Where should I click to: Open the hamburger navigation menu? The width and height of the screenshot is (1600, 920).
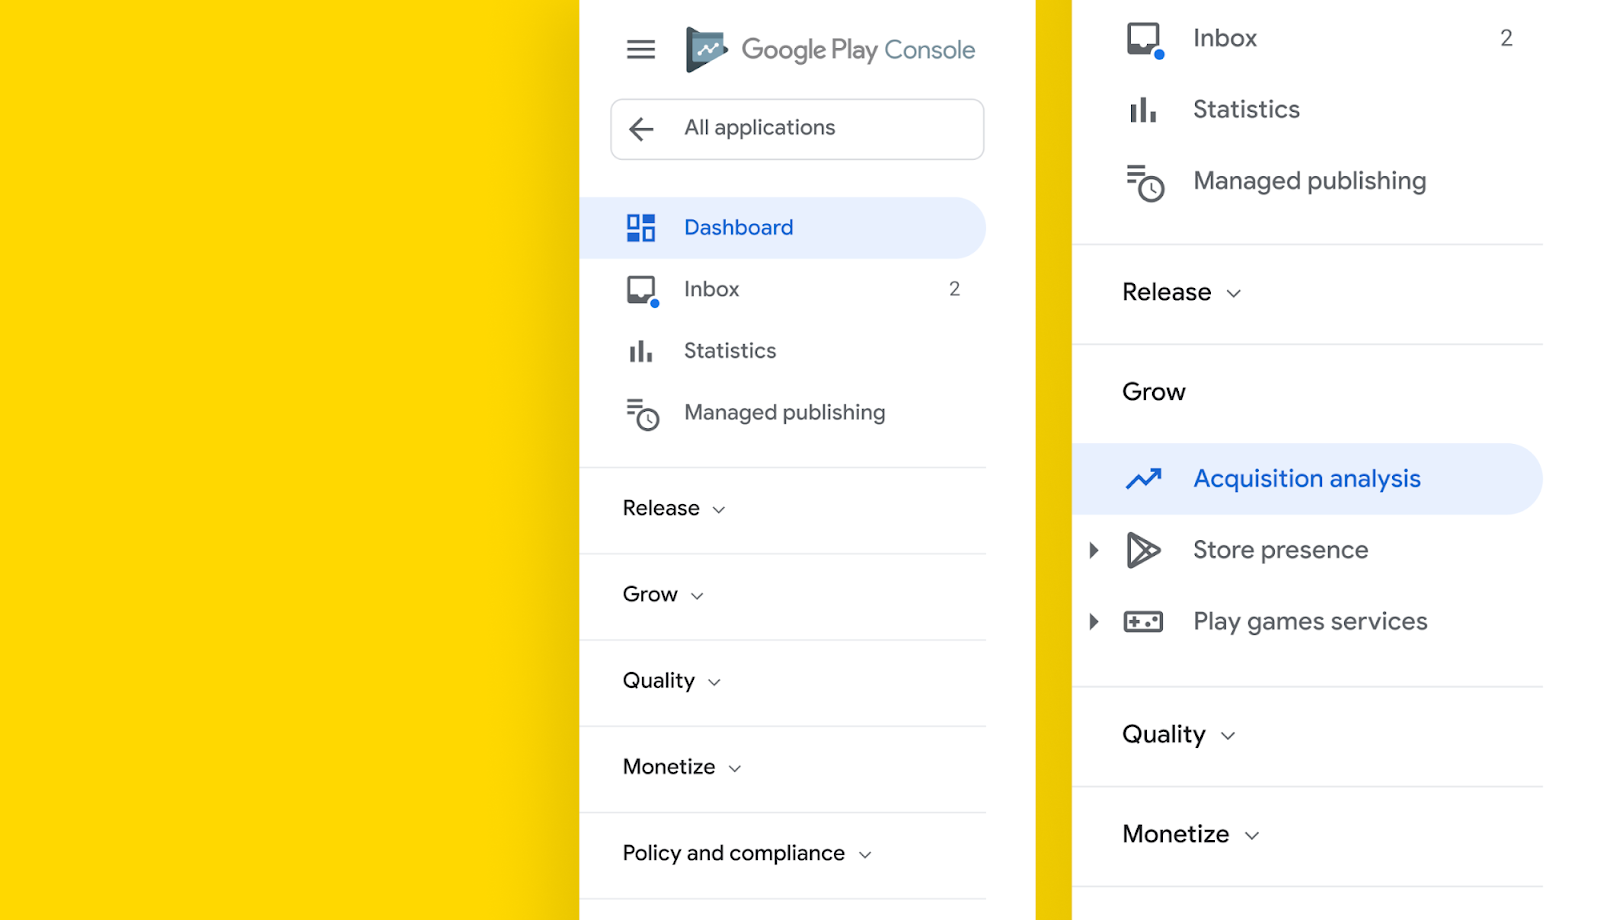coord(641,48)
